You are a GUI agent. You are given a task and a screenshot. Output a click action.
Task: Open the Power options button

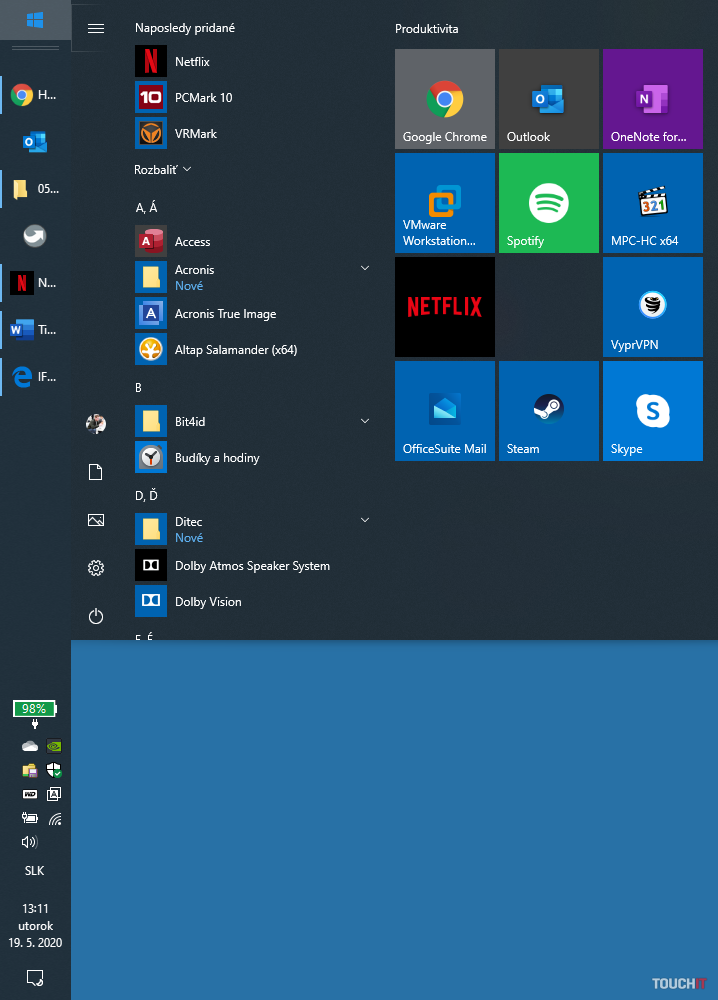96,616
